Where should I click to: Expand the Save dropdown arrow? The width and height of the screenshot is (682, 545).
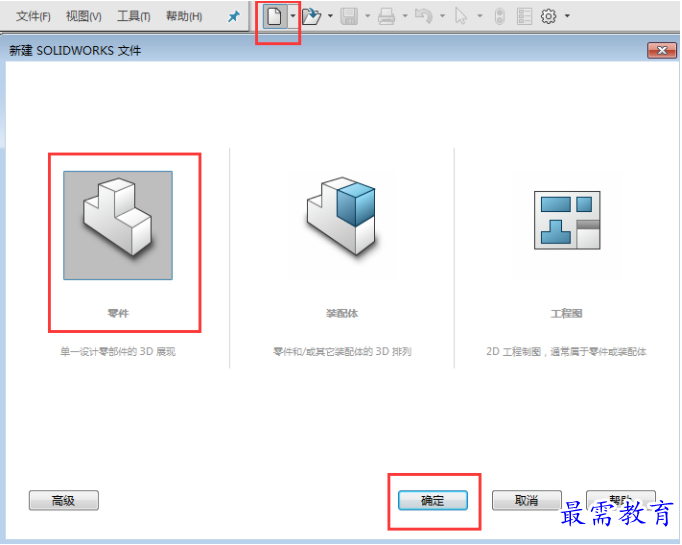(368, 17)
